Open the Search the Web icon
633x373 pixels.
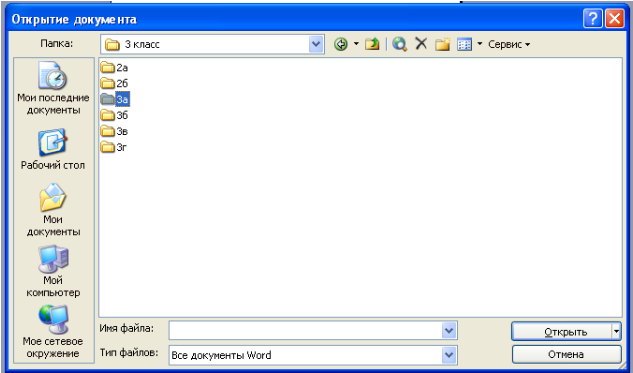(399, 44)
